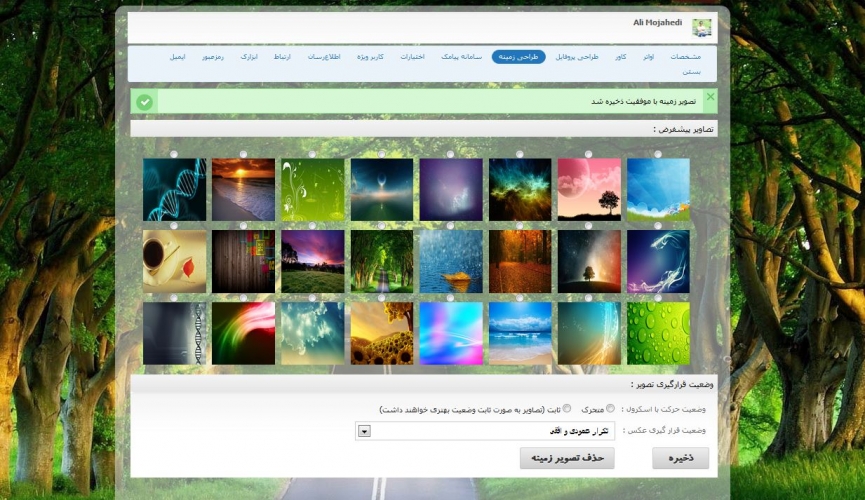Select radio button above green floral swirl image
Image resolution: width=865 pixels, height=500 pixels.
click(x=312, y=154)
